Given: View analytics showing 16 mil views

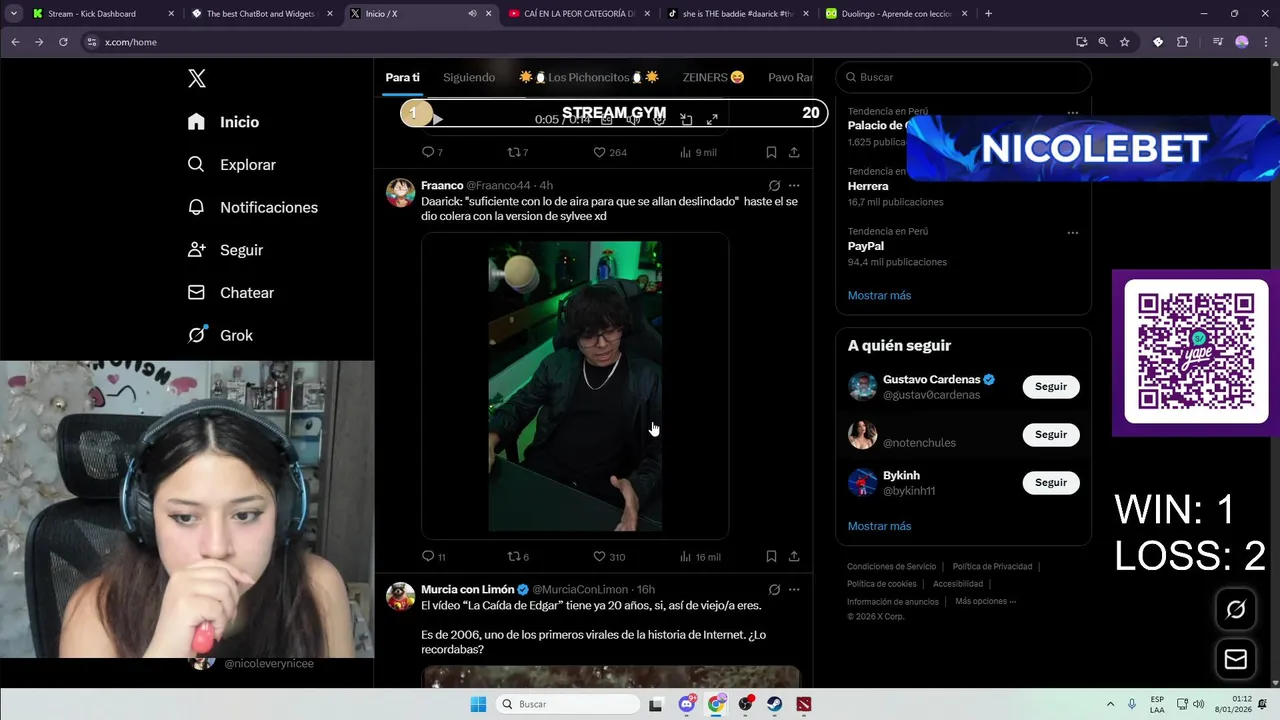Looking at the screenshot, I should (x=700, y=556).
